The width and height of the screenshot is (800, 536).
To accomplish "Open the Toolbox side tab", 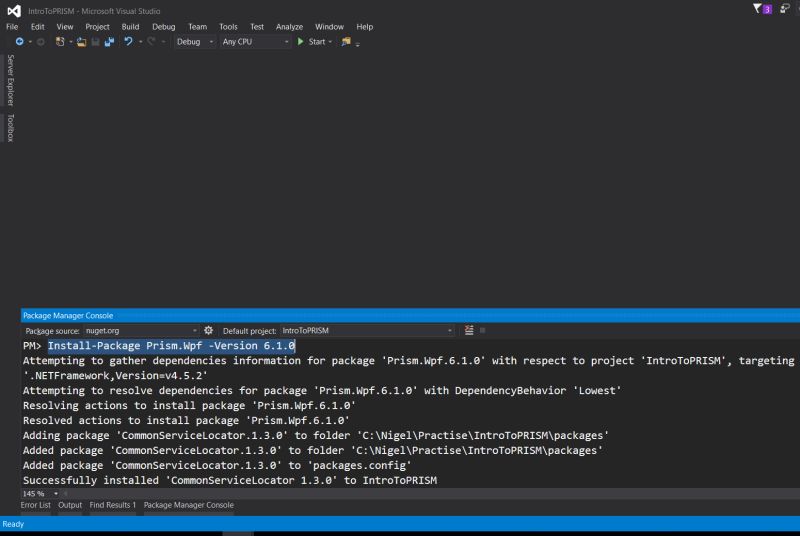I will point(10,128).
